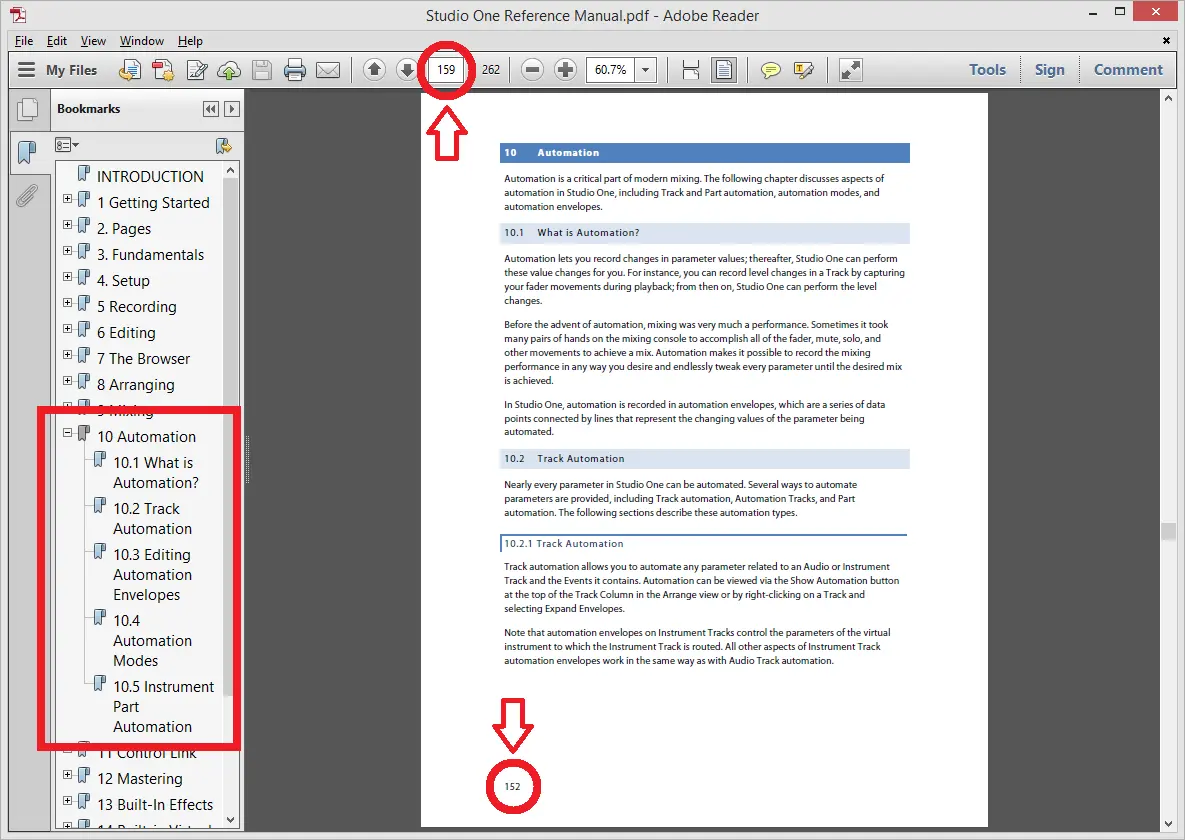Open the Window menu

(x=141, y=41)
